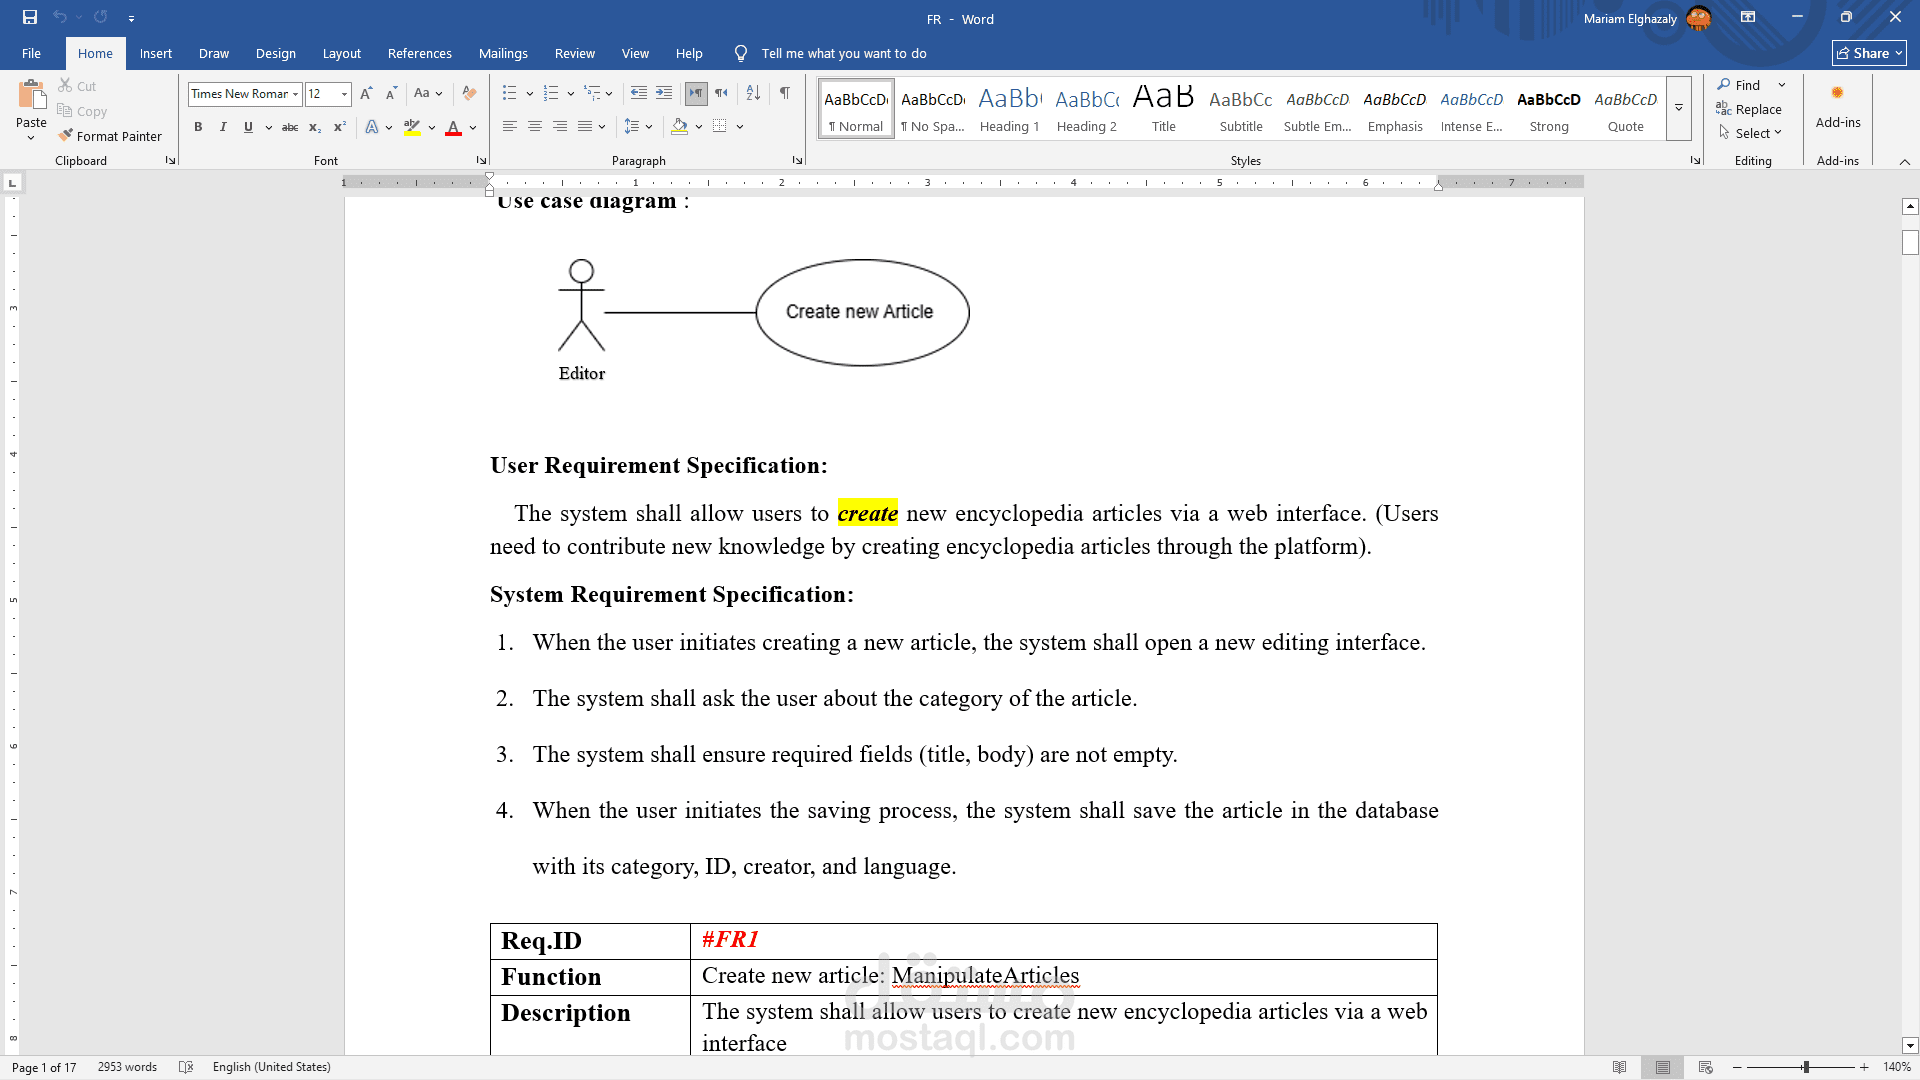
Task: Click the Replace command
Action: point(1749,109)
